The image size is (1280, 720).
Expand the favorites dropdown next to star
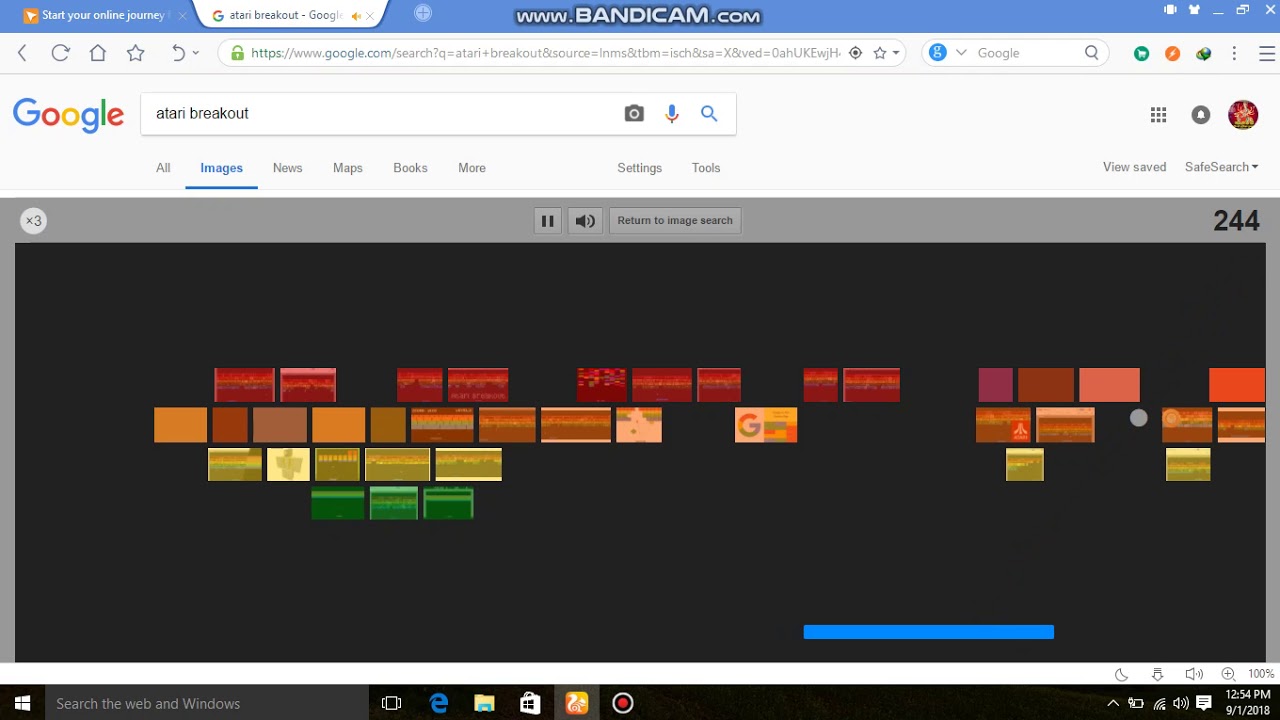[896, 53]
